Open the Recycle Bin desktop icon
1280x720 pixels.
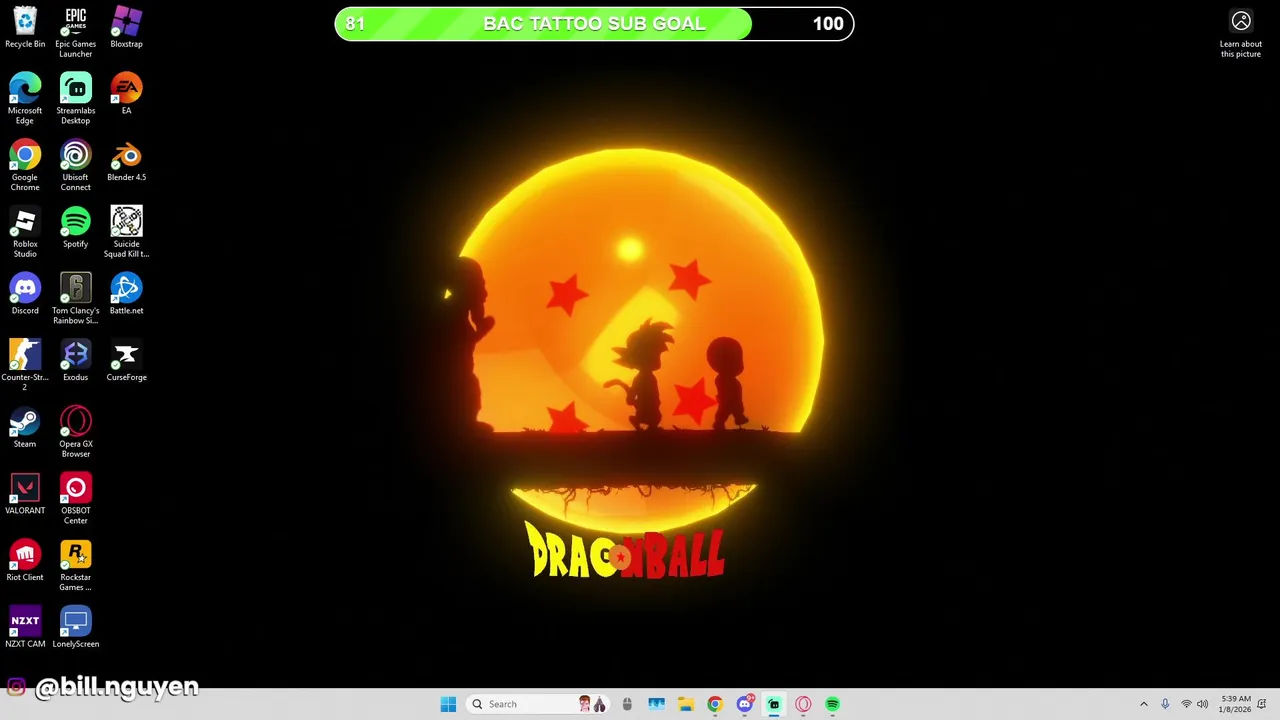pyautogui.click(x=25, y=28)
